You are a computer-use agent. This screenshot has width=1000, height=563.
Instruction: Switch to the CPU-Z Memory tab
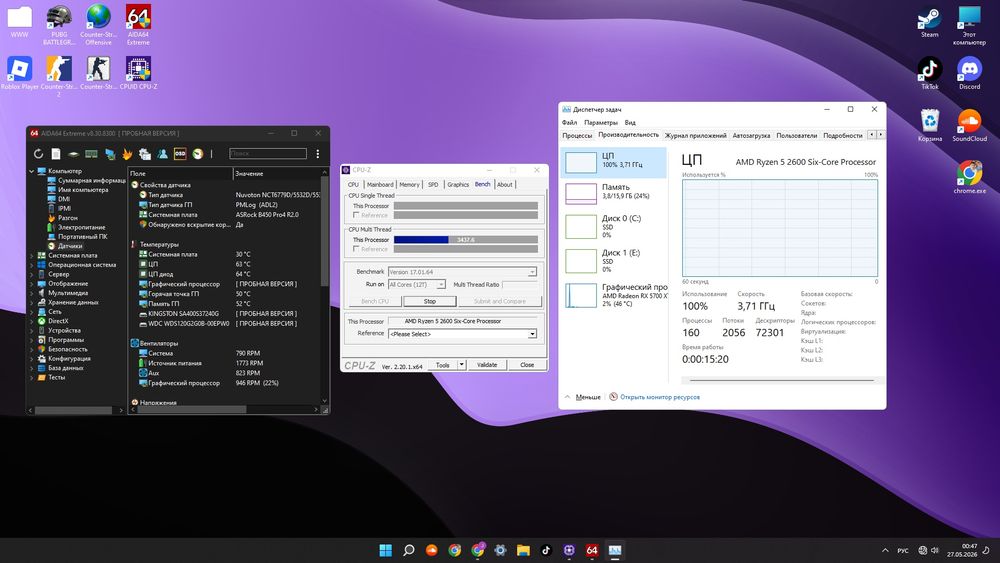pyautogui.click(x=409, y=184)
